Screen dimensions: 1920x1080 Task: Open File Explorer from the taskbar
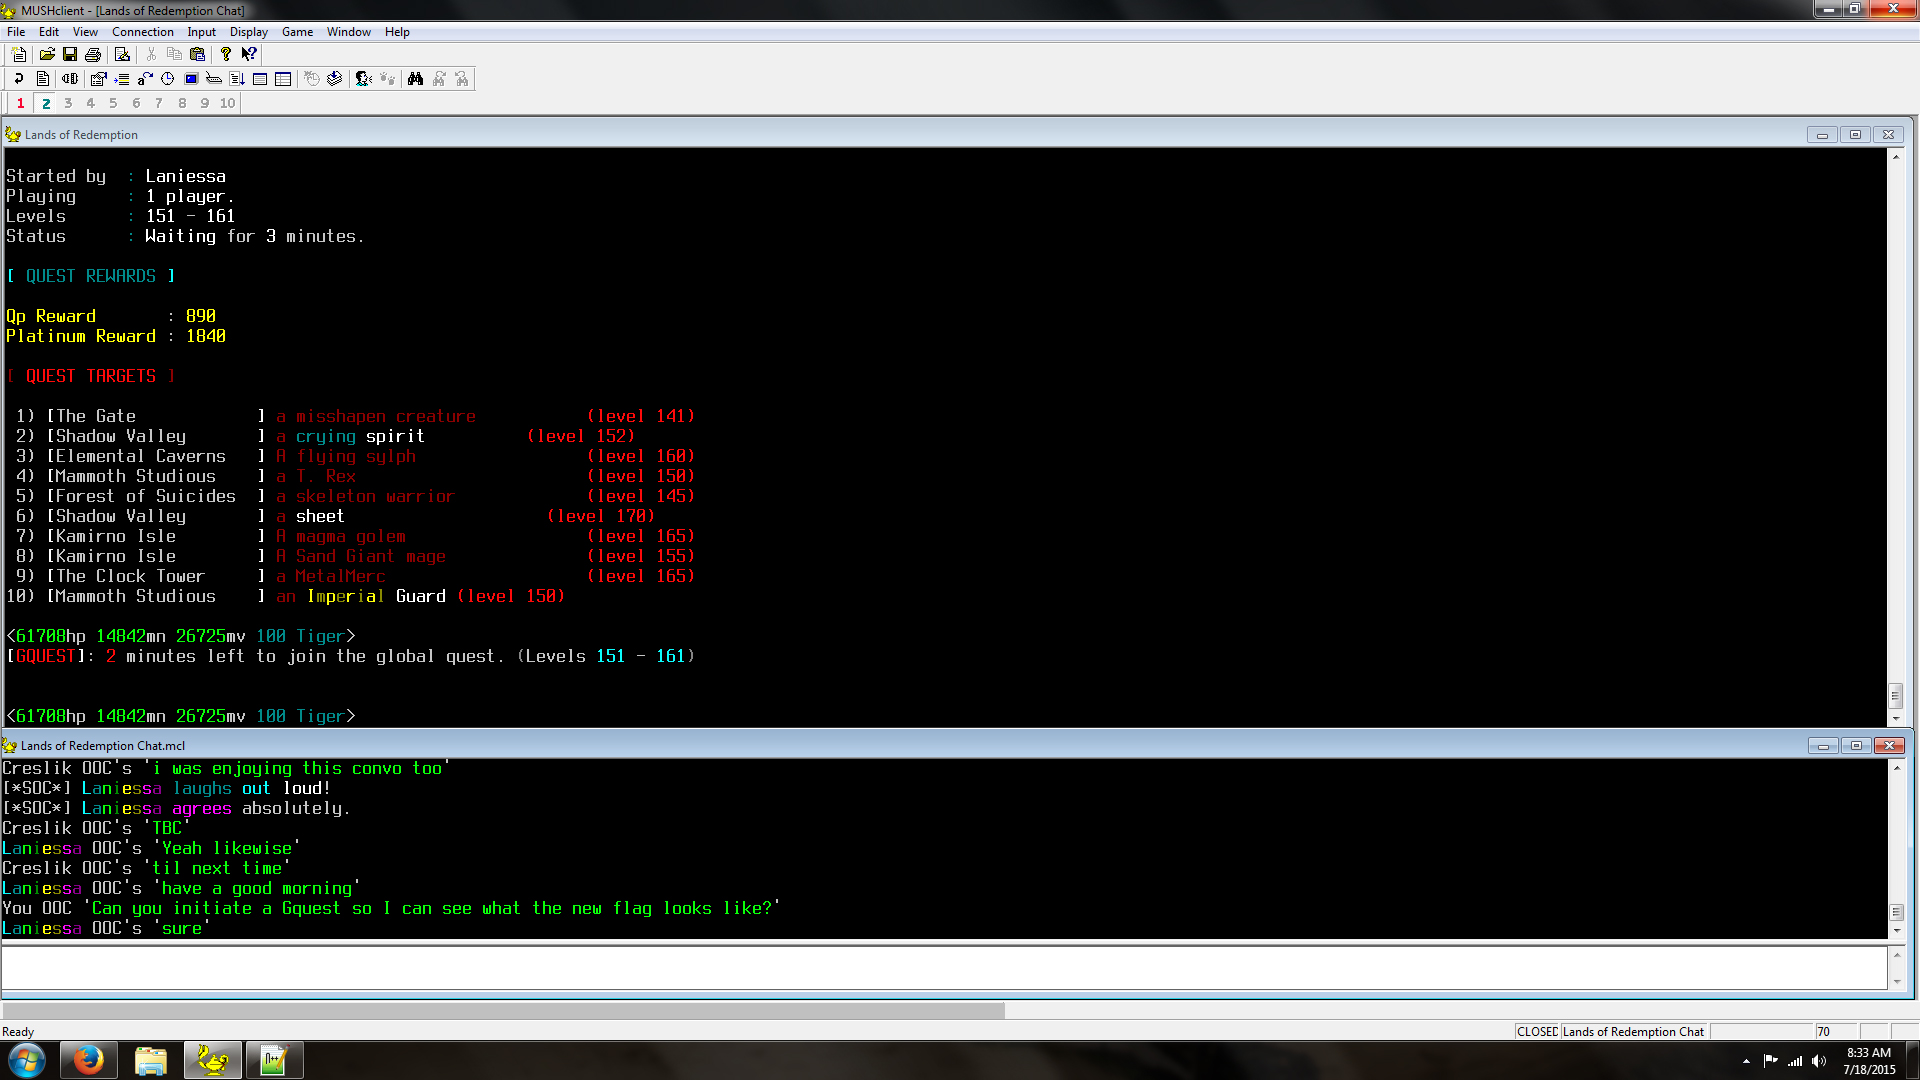tap(150, 1060)
